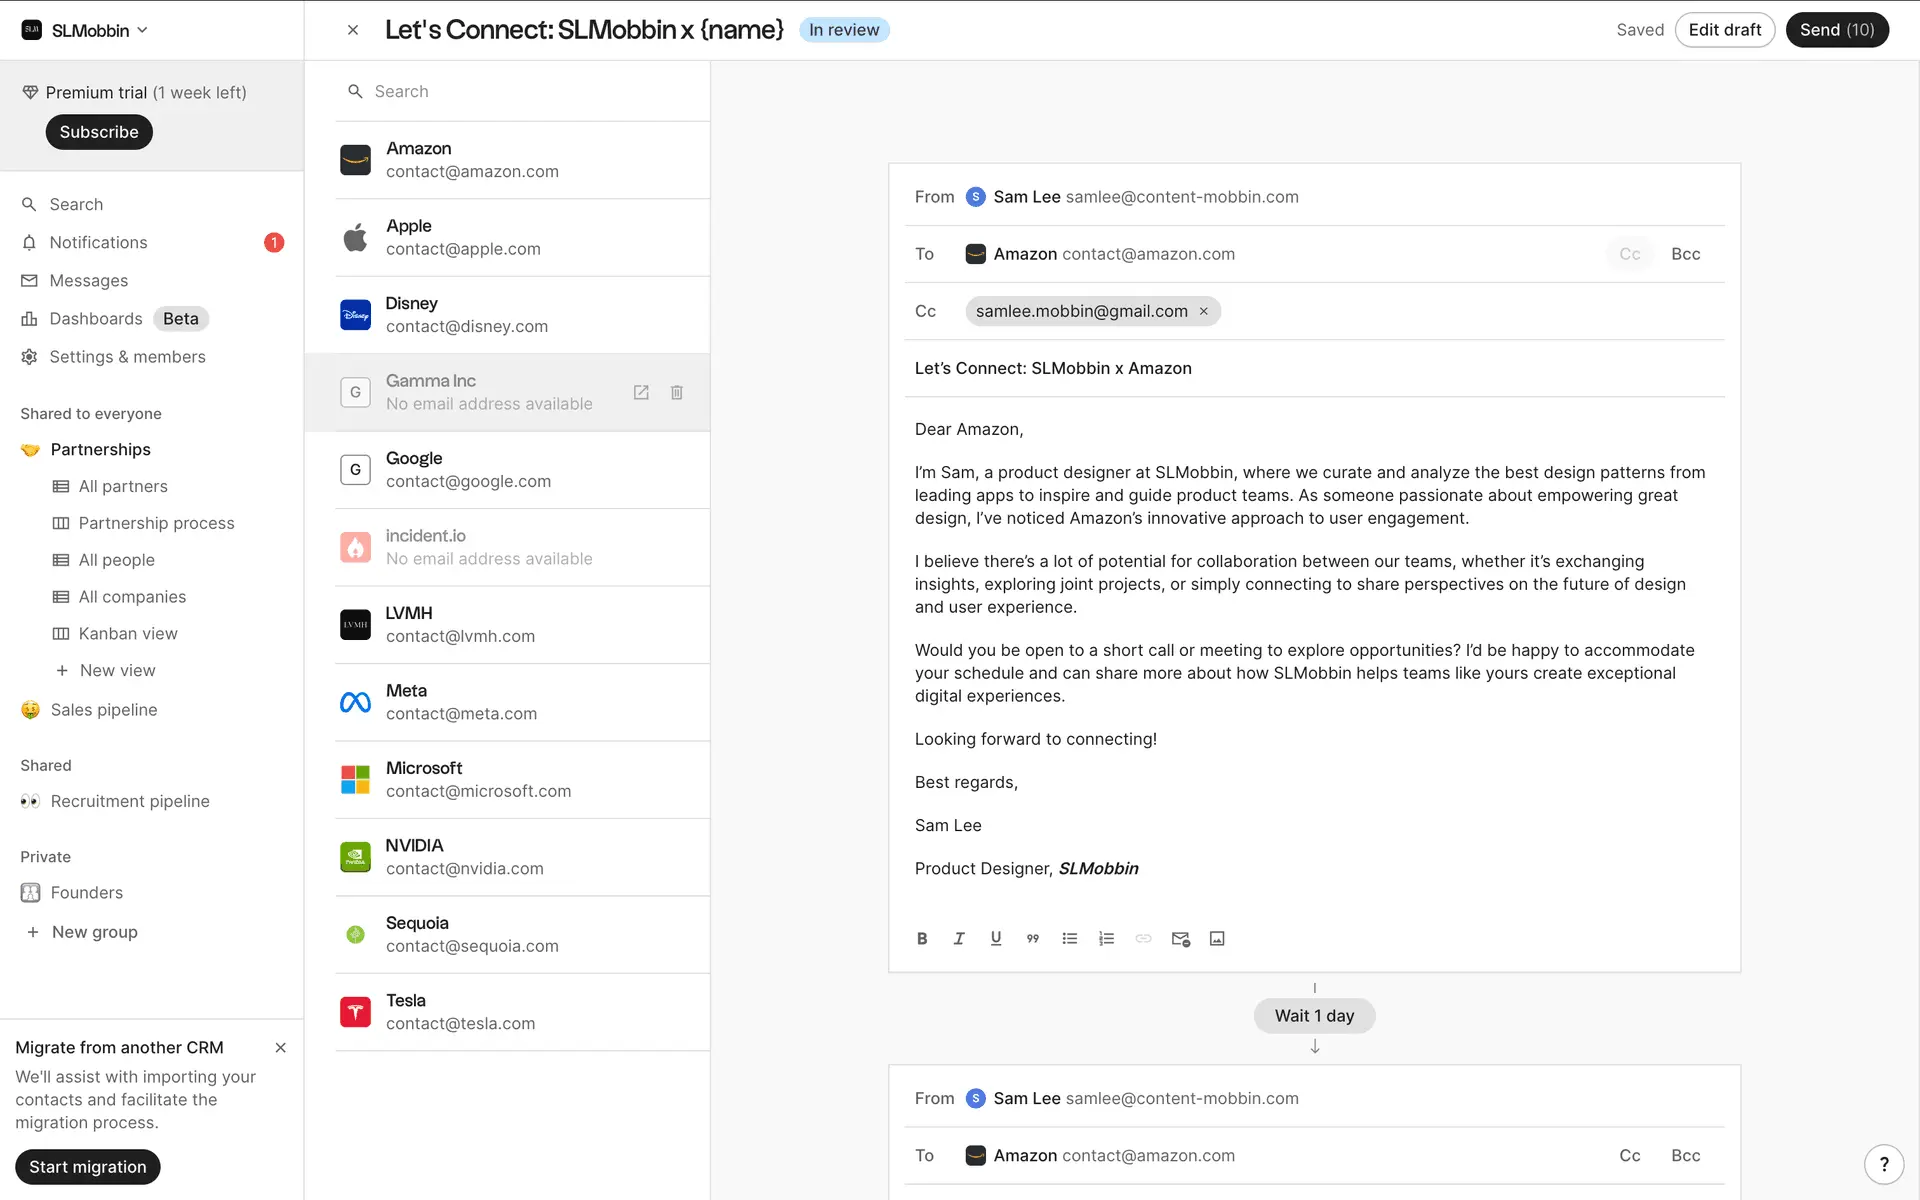
Task: Open the Kanban view
Action: coord(128,633)
